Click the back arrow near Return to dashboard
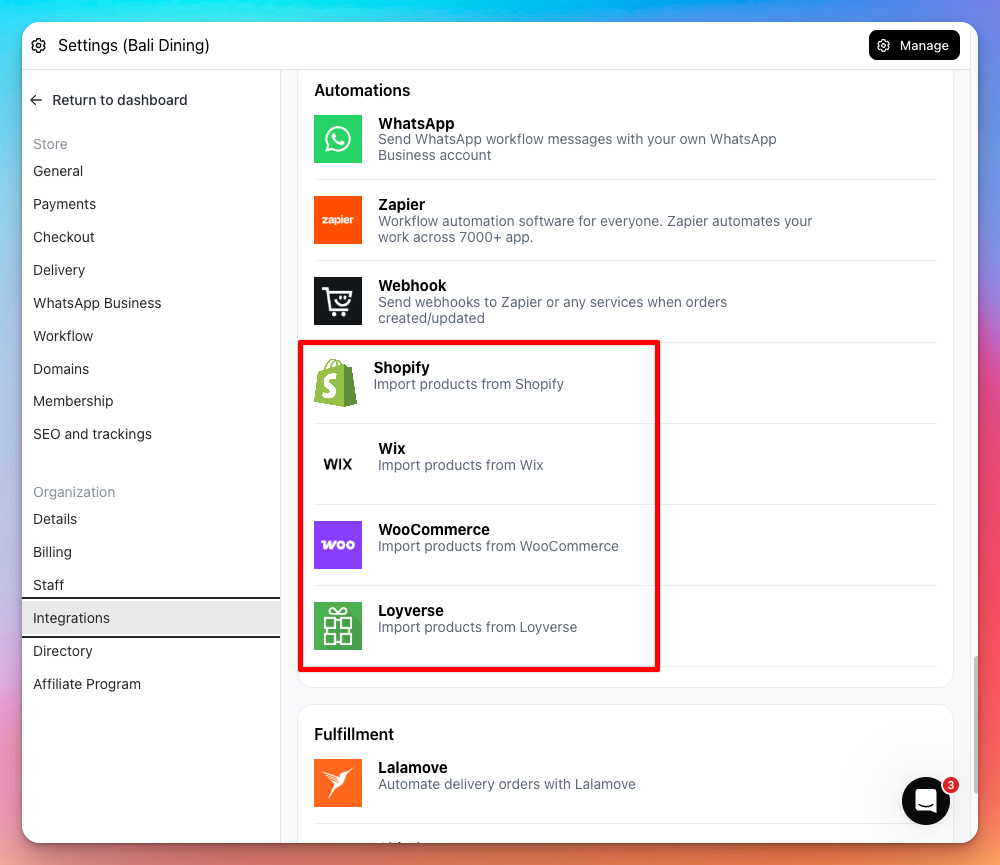The image size is (1000, 865). coord(36,100)
